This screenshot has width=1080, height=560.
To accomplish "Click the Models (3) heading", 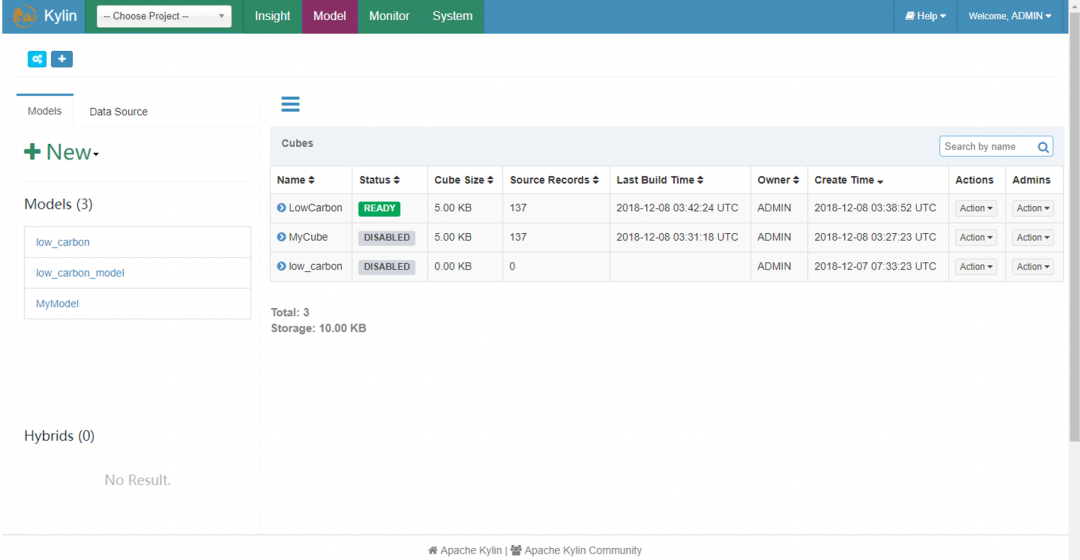I will (x=59, y=204).
